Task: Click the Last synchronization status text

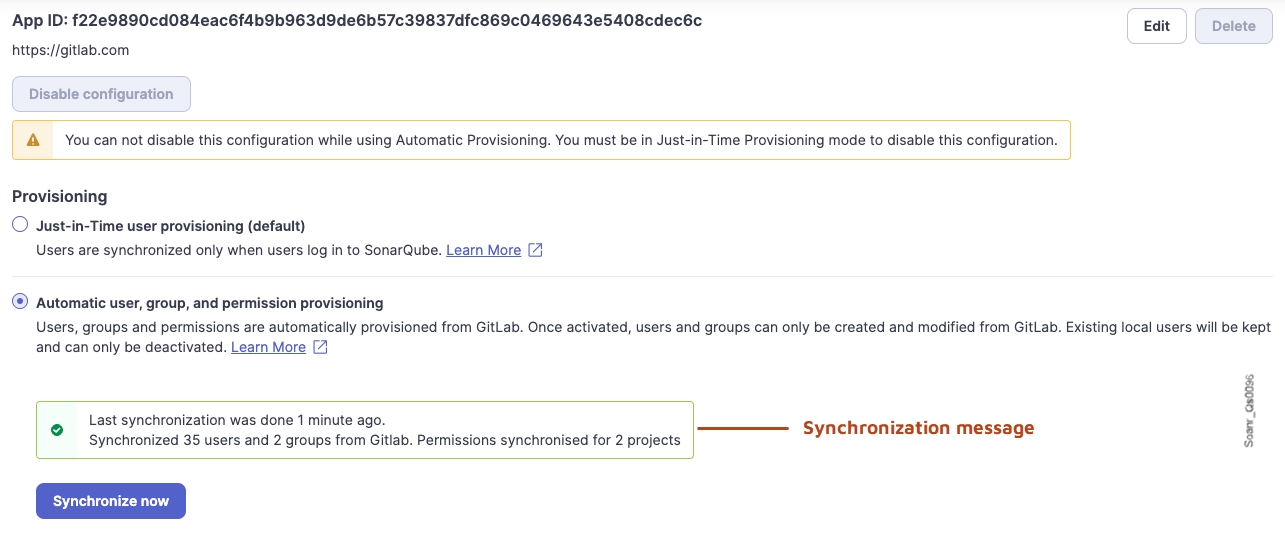Action: tap(237, 420)
